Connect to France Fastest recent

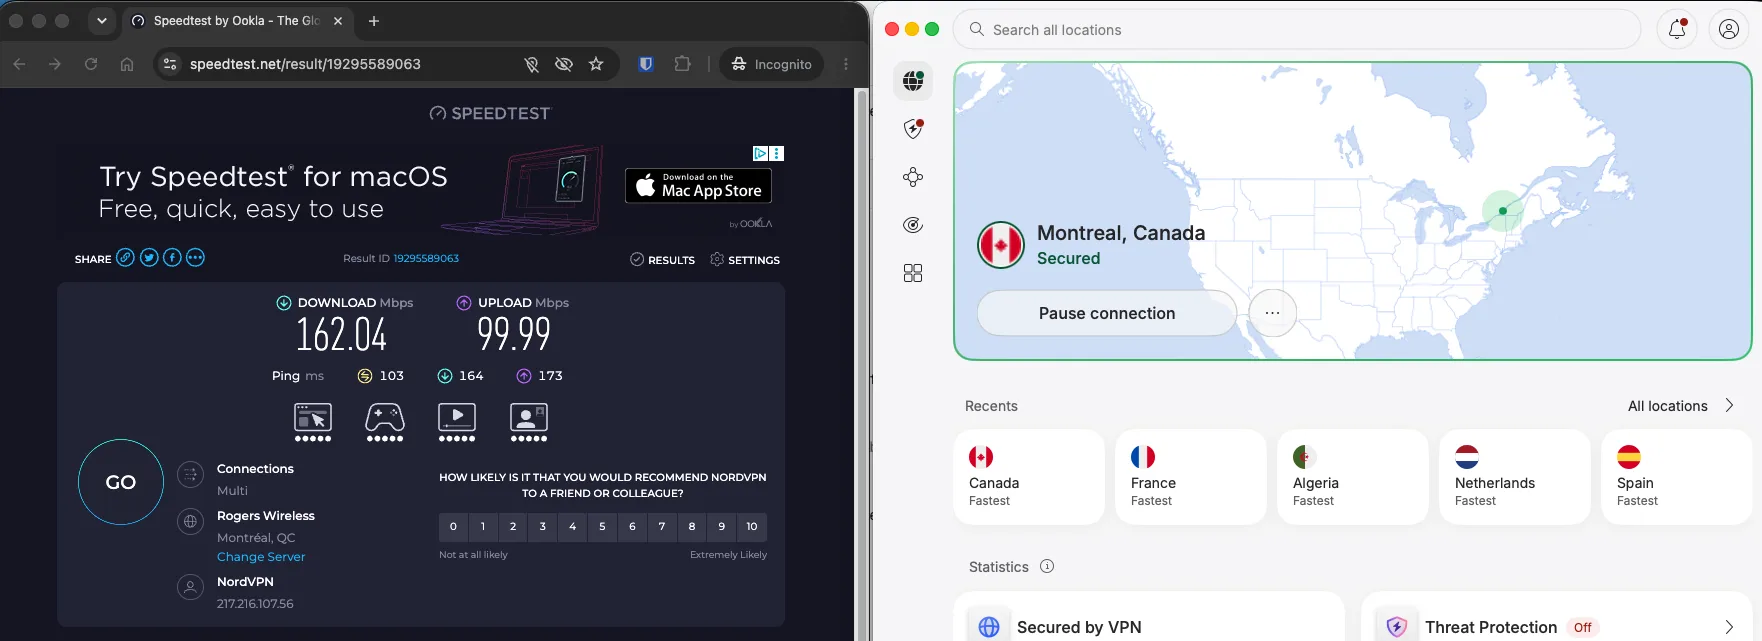(1191, 477)
